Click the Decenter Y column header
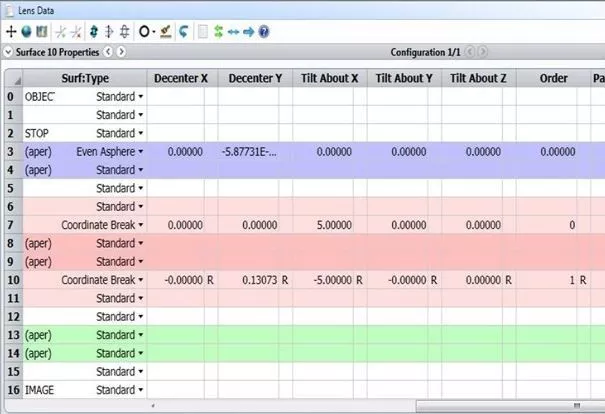The width and height of the screenshot is (605, 414). (x=255, y=78)
